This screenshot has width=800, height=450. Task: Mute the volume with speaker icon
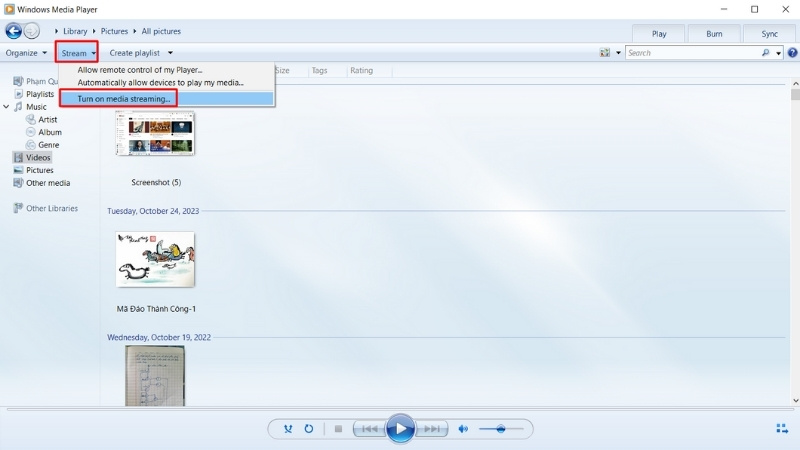click(463, 429)
